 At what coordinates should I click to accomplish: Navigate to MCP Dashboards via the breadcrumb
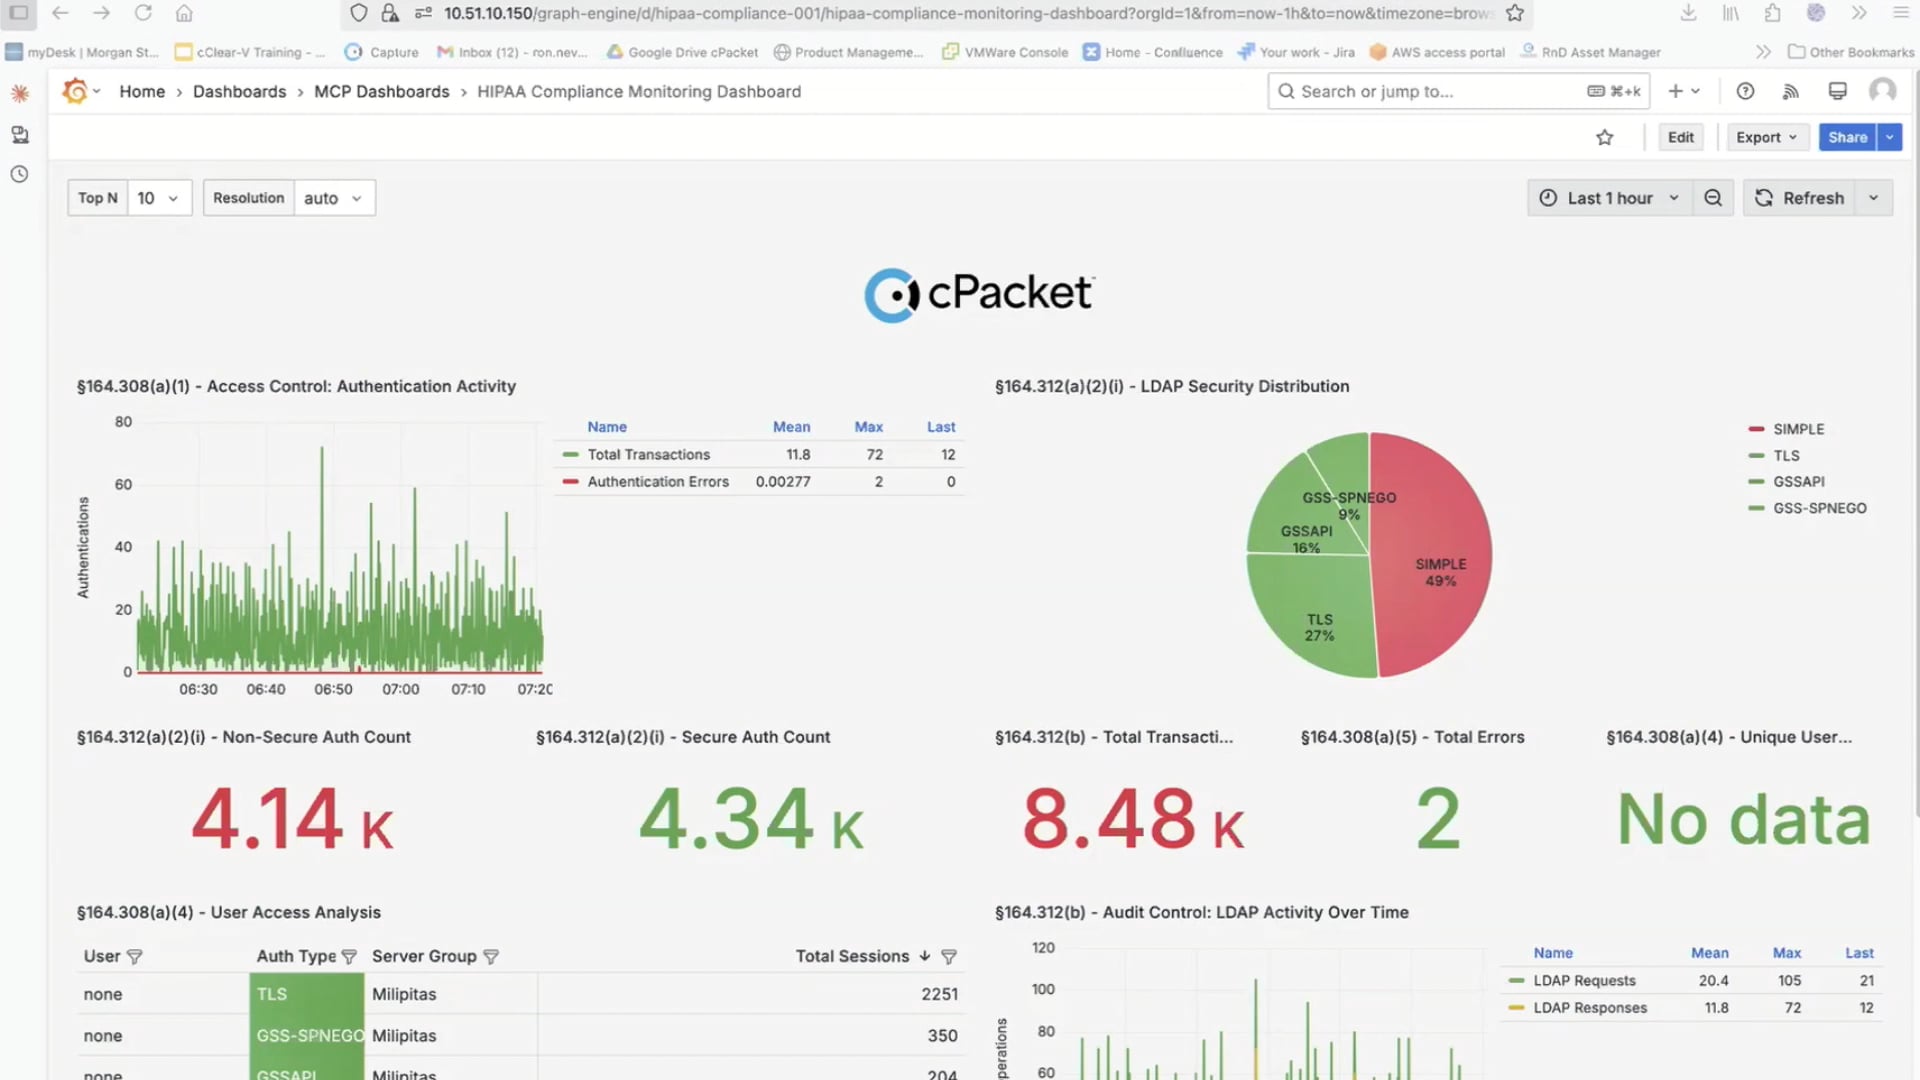tap(382, 91)
